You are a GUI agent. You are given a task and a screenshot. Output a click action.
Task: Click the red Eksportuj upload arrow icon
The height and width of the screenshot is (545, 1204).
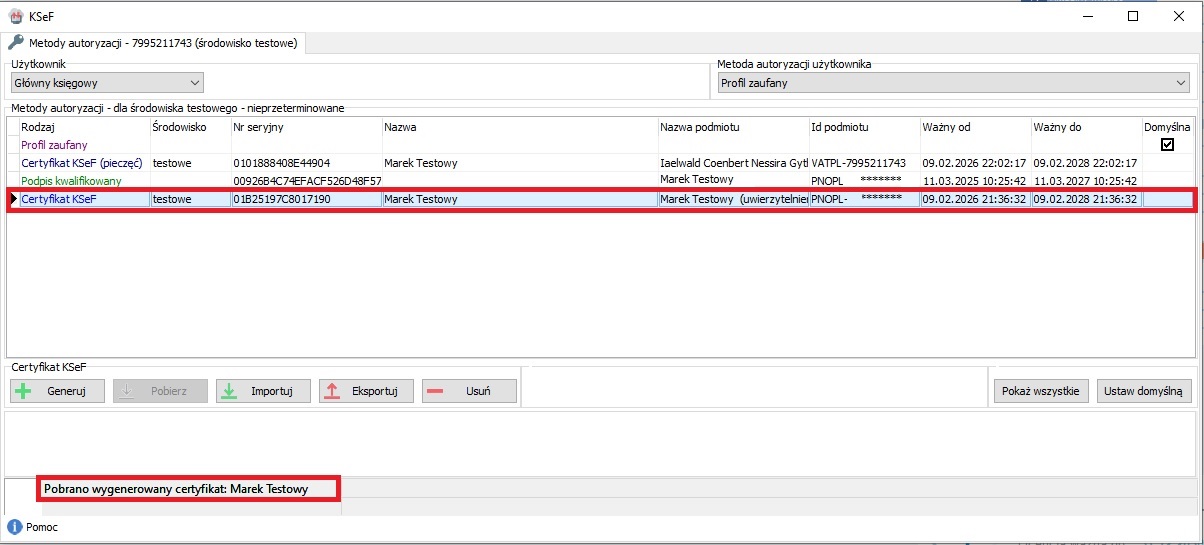[333, 391]
